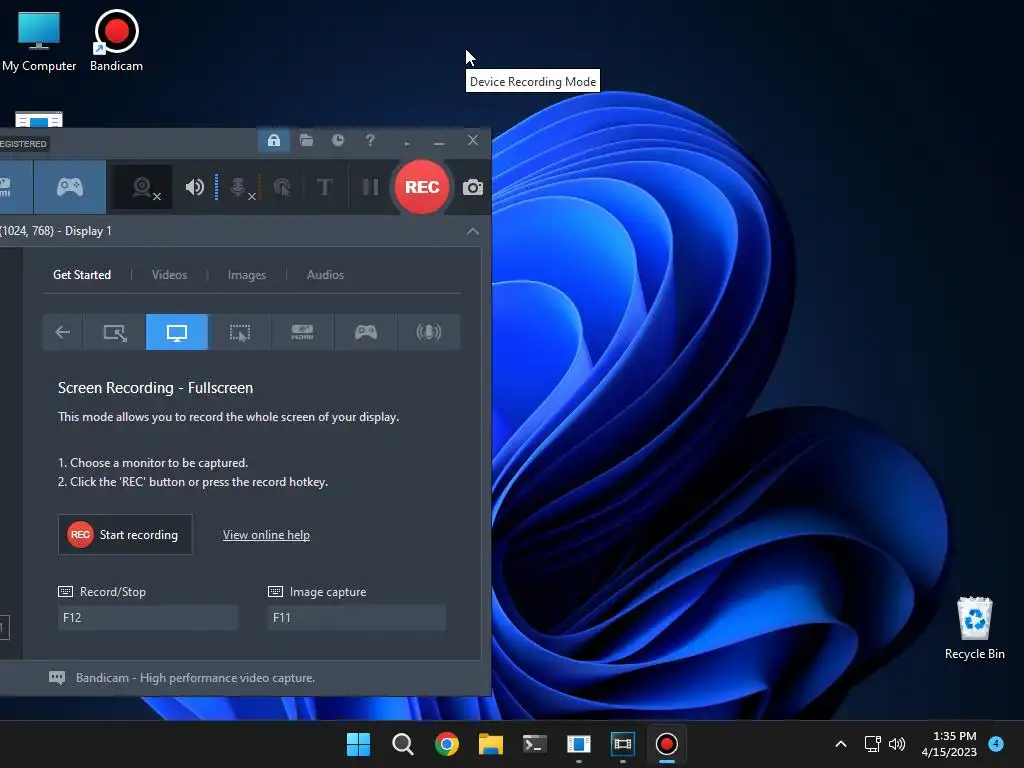This screenshot has width=1024, height=768.
Task: Click the Bandicam icon in taskbar
Action: click(667, 744)
